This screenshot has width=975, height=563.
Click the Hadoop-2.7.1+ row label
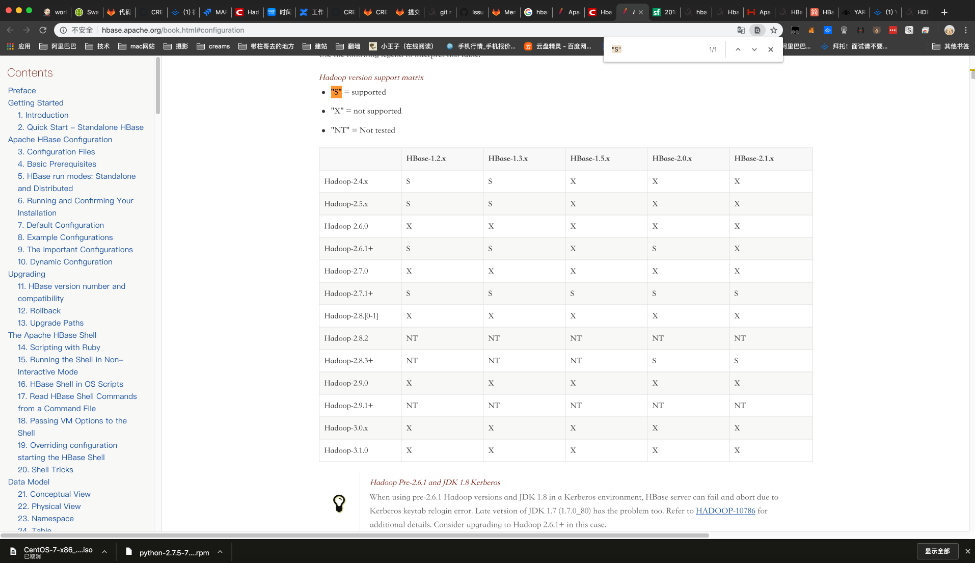point(348,293)
